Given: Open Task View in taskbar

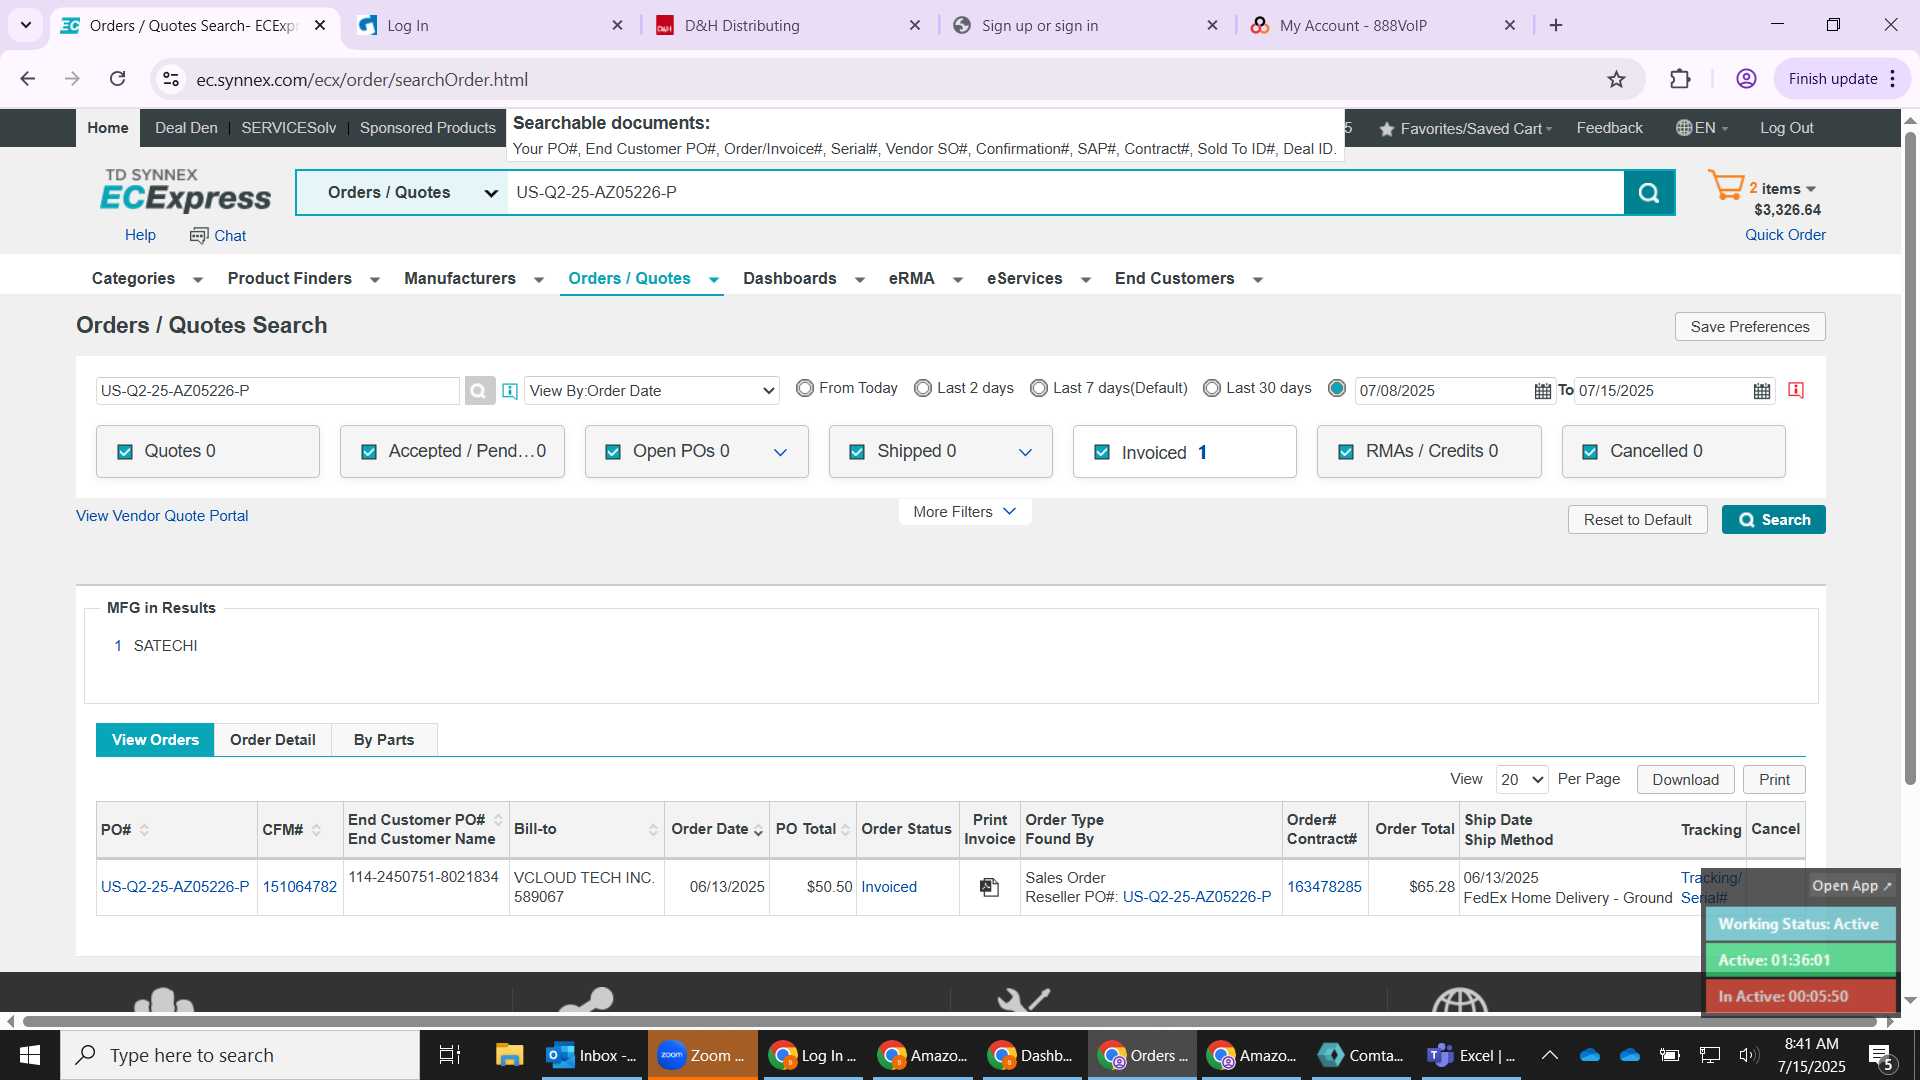Looking at the screenshot, I should [x=450, y=1055].
